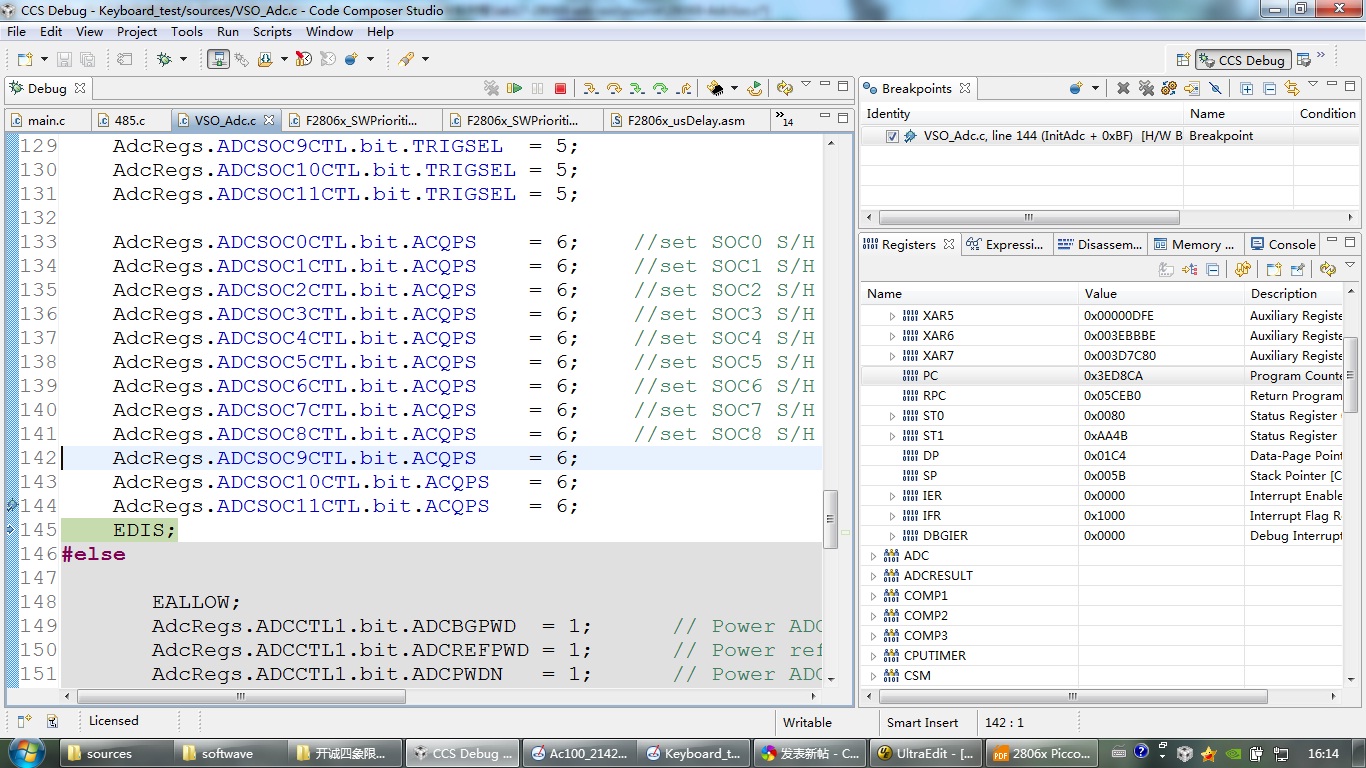Image resolution: width=1366 pixels, height=768 pixels.
Task: Open the new breakpoint type dropdown arrow
Action: click(1095, 88)
